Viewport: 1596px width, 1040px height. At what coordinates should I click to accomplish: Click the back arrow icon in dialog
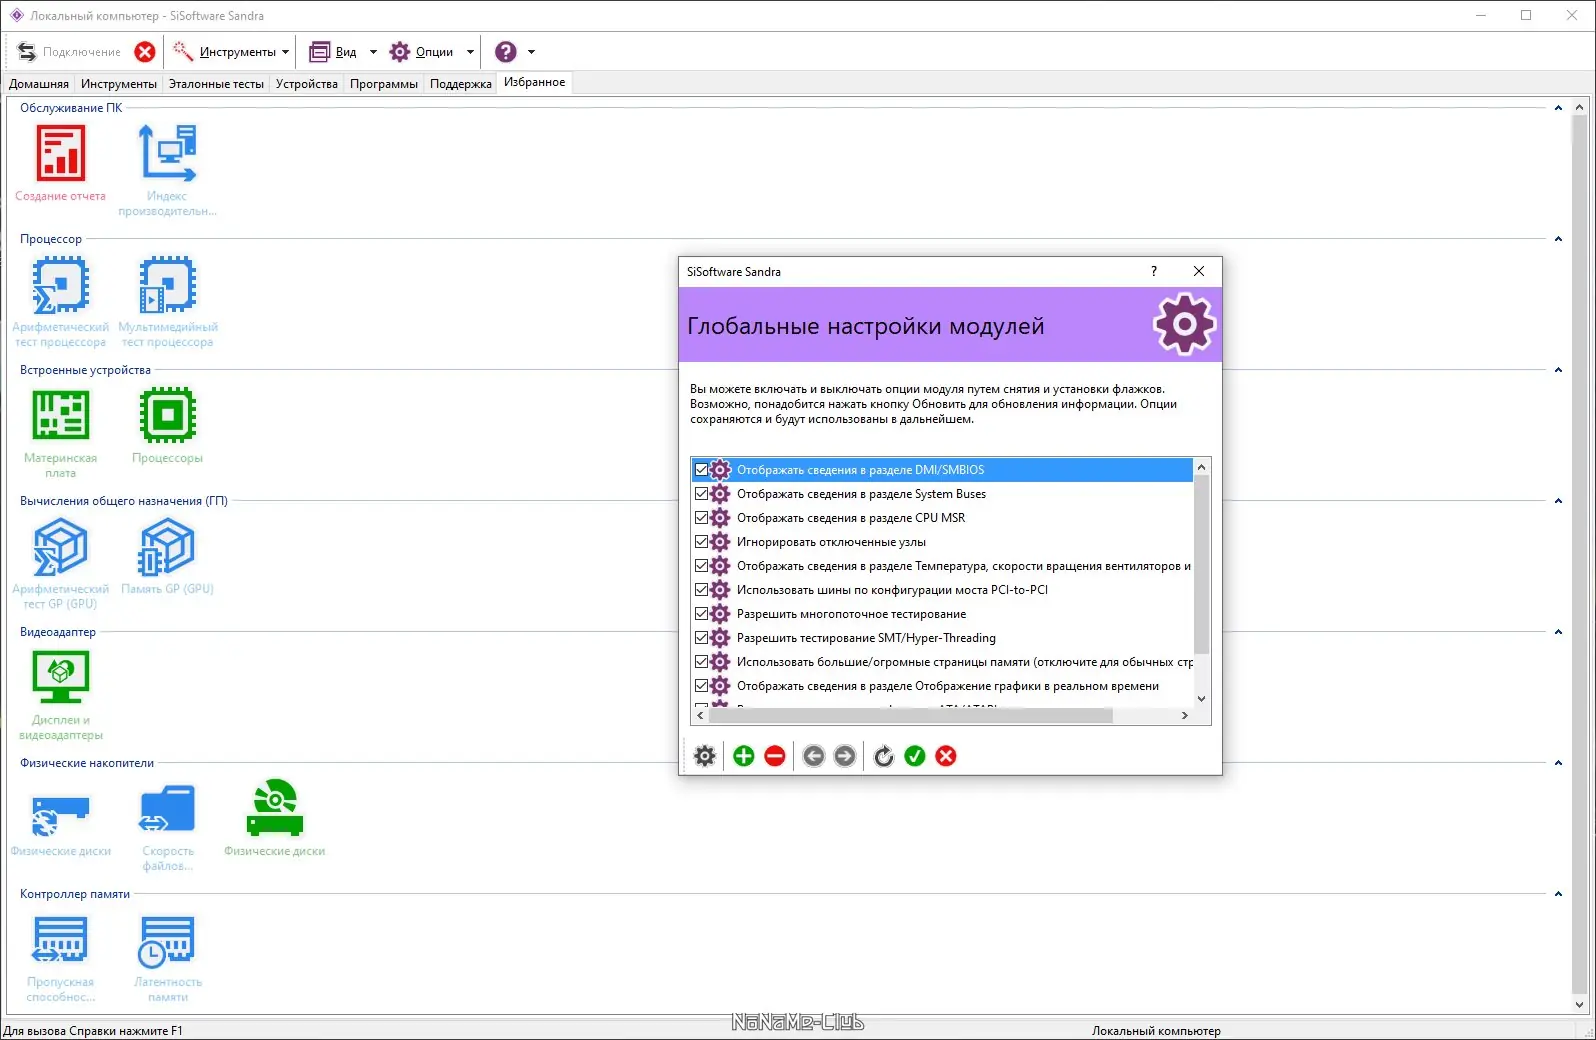point(814,756)
